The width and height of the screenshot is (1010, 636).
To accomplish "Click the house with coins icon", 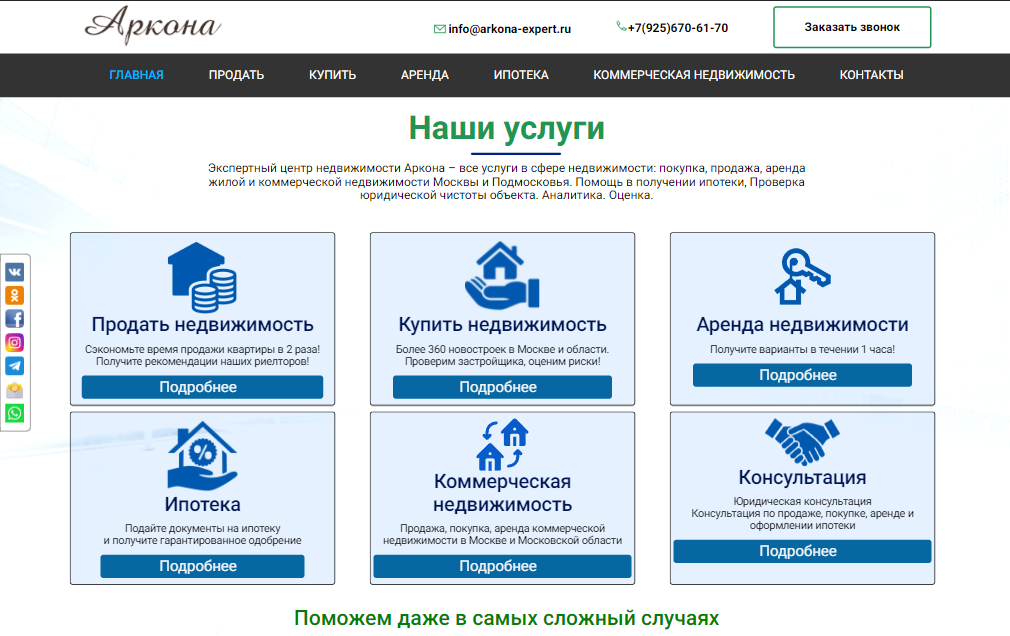I will (202, 277).
